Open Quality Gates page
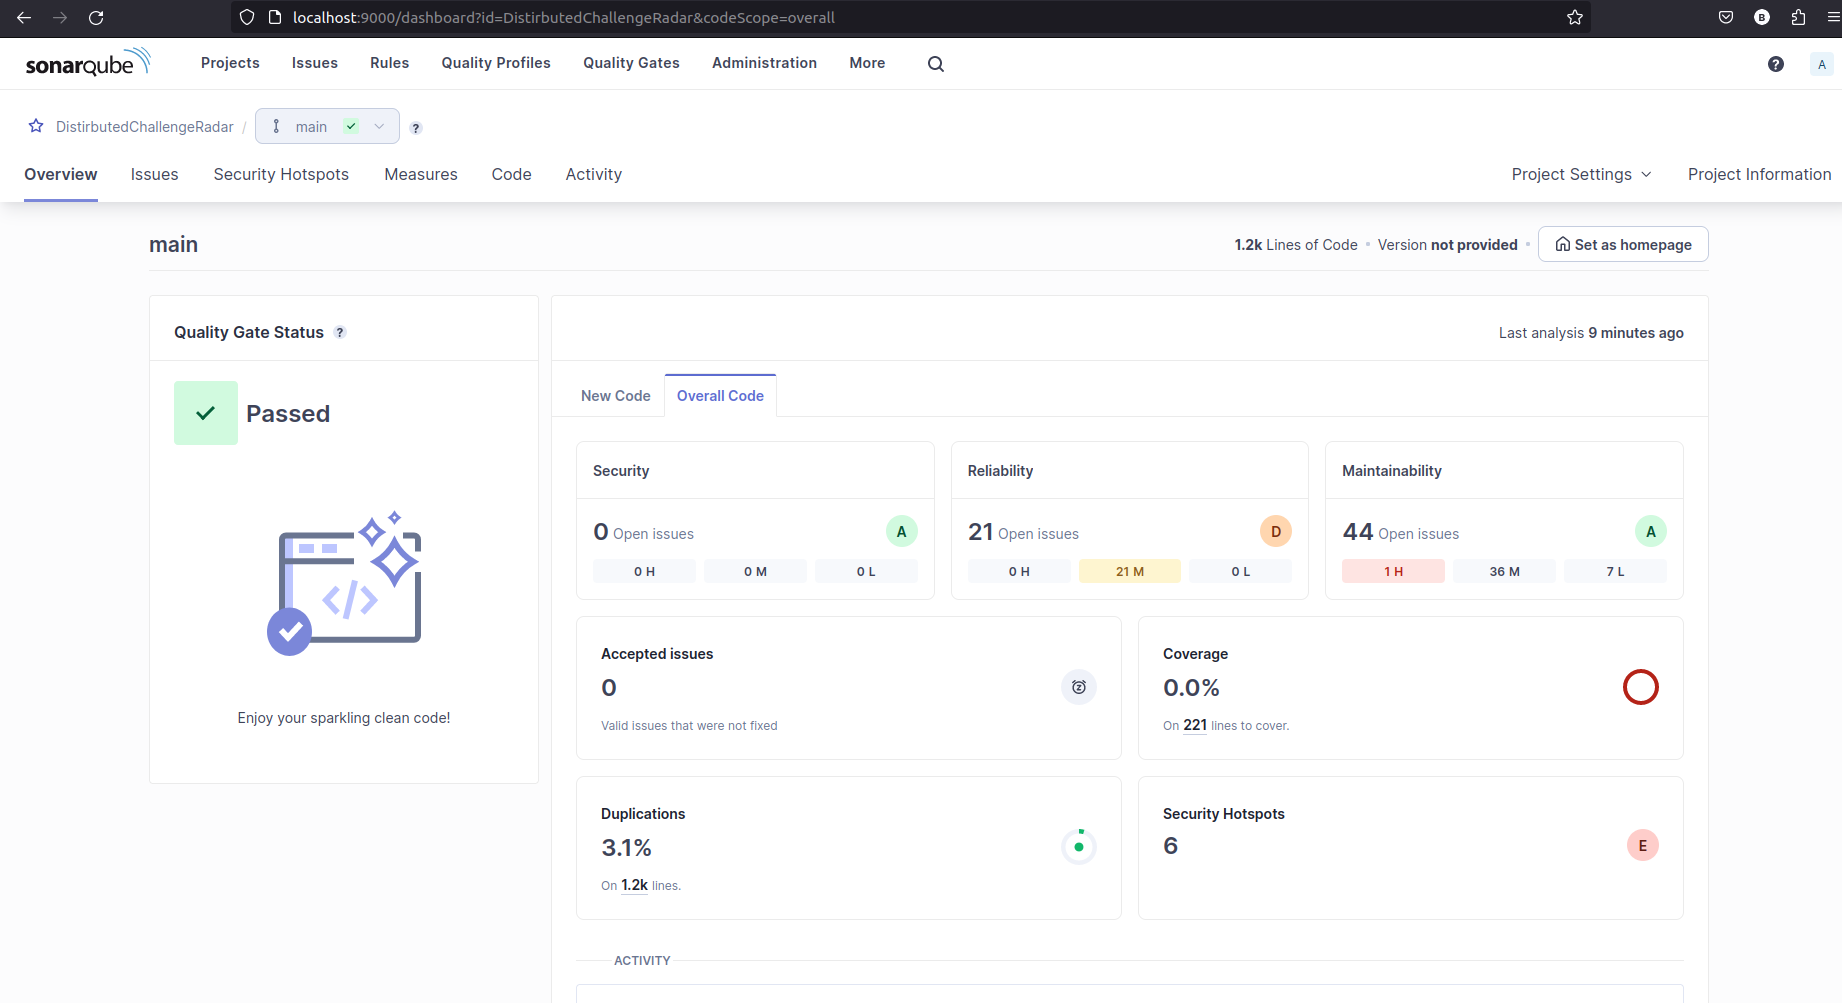The image size is (1842, 1003). (x=631, y=63)
